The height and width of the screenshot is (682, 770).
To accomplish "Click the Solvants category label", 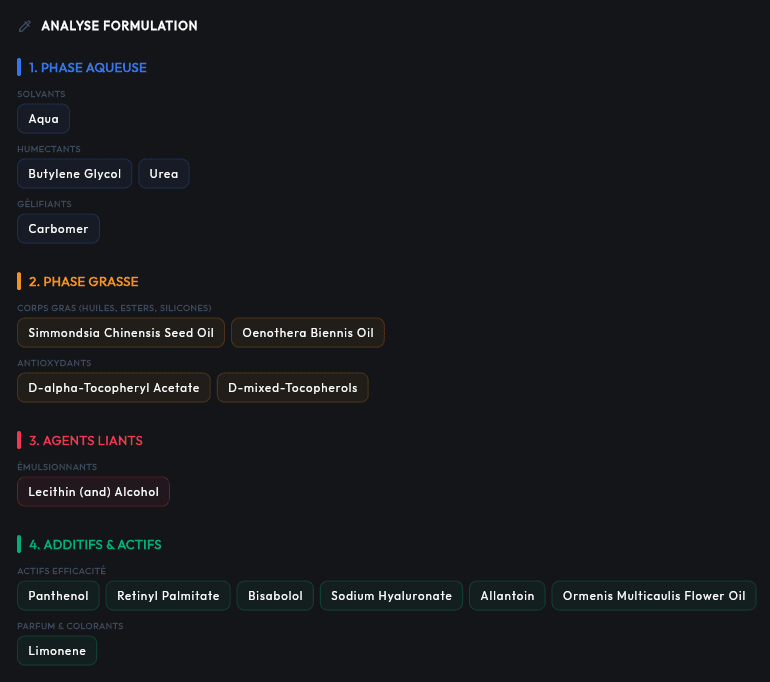I will pyautogui.click(x=41, y=94).
